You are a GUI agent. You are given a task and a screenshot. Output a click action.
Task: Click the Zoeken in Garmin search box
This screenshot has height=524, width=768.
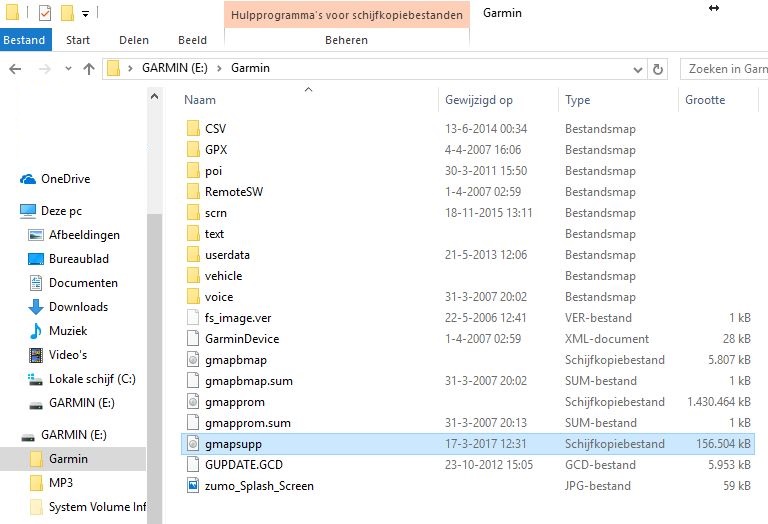click(724, 69)
